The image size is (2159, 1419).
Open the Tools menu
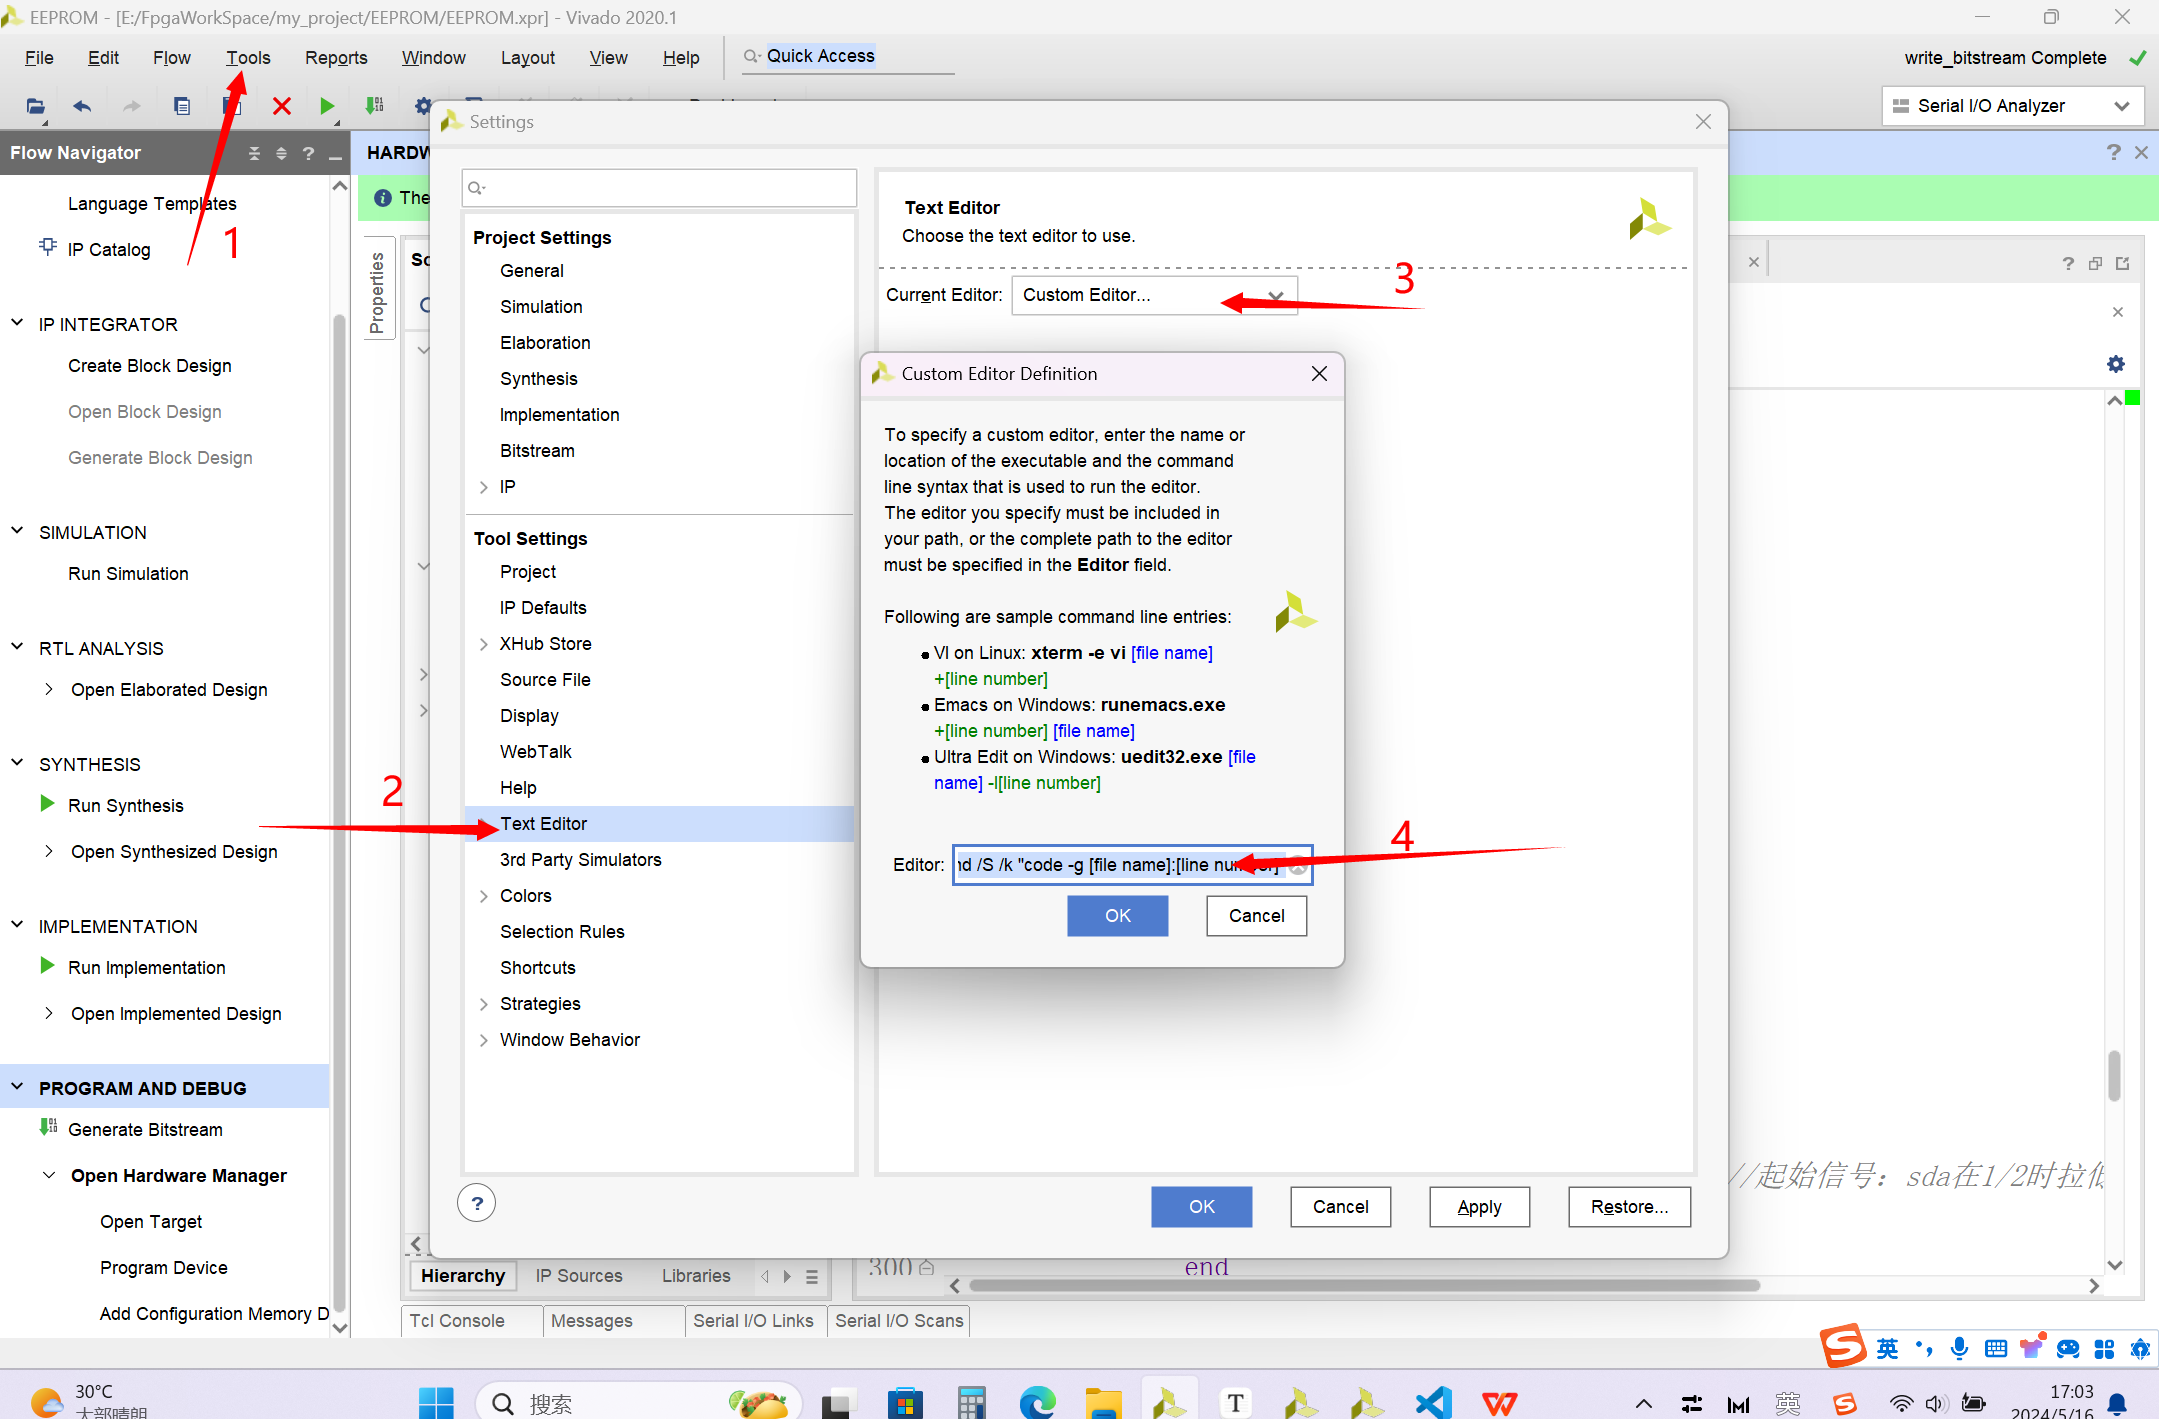(248, 58)
